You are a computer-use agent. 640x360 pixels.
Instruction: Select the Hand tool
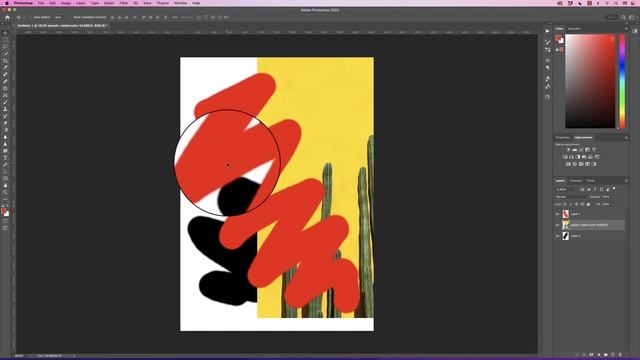tap(5, 185)
